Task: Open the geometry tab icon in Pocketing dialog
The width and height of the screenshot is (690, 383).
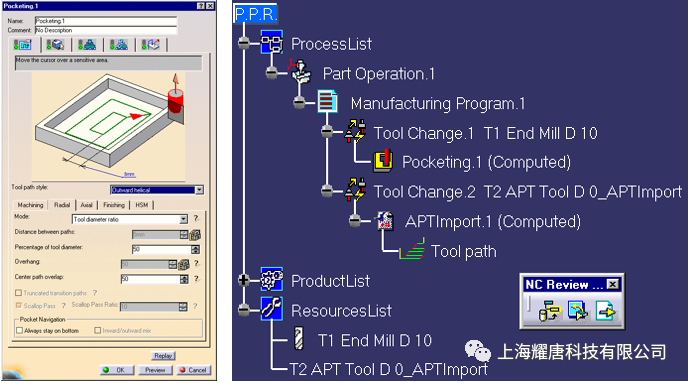Action: 55,44
